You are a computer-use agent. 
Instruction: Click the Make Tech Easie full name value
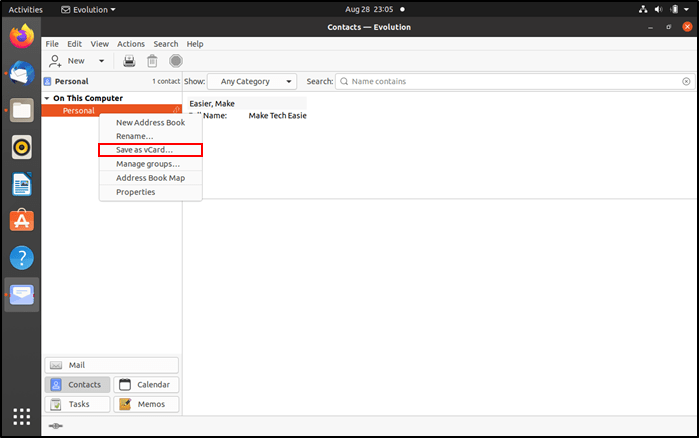(277, 115)
